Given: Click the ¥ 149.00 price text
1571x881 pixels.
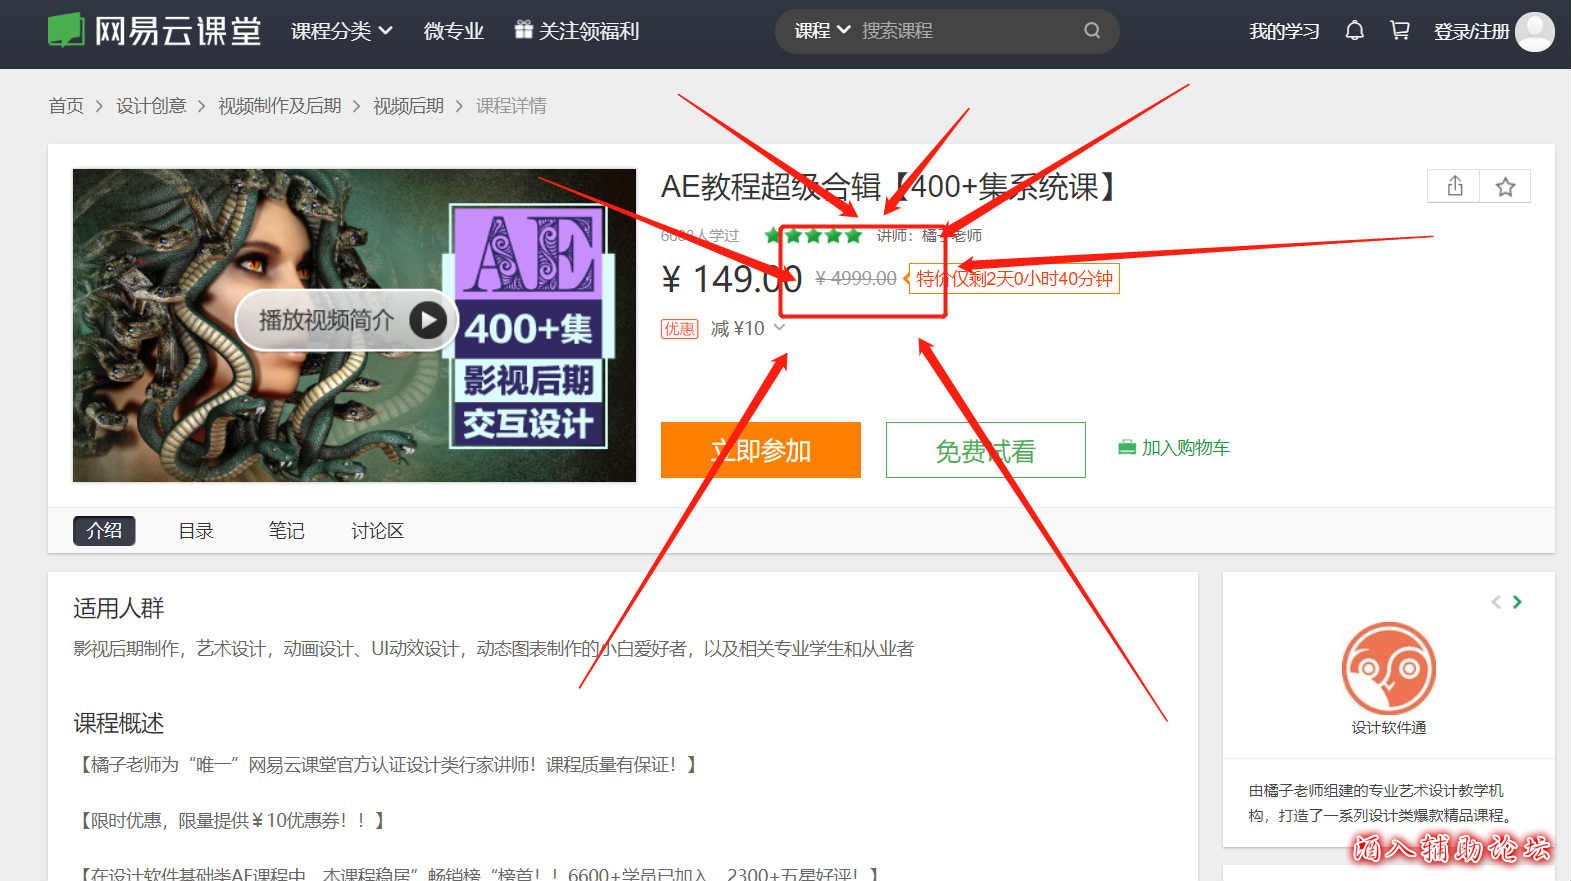Looking at the screenshot, I should (x=732, y=279).
